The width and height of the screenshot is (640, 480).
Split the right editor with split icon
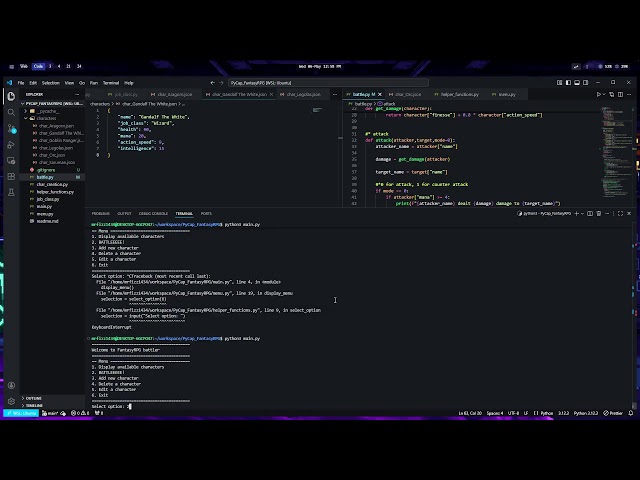pyautogui.click(x=620, y=94)
